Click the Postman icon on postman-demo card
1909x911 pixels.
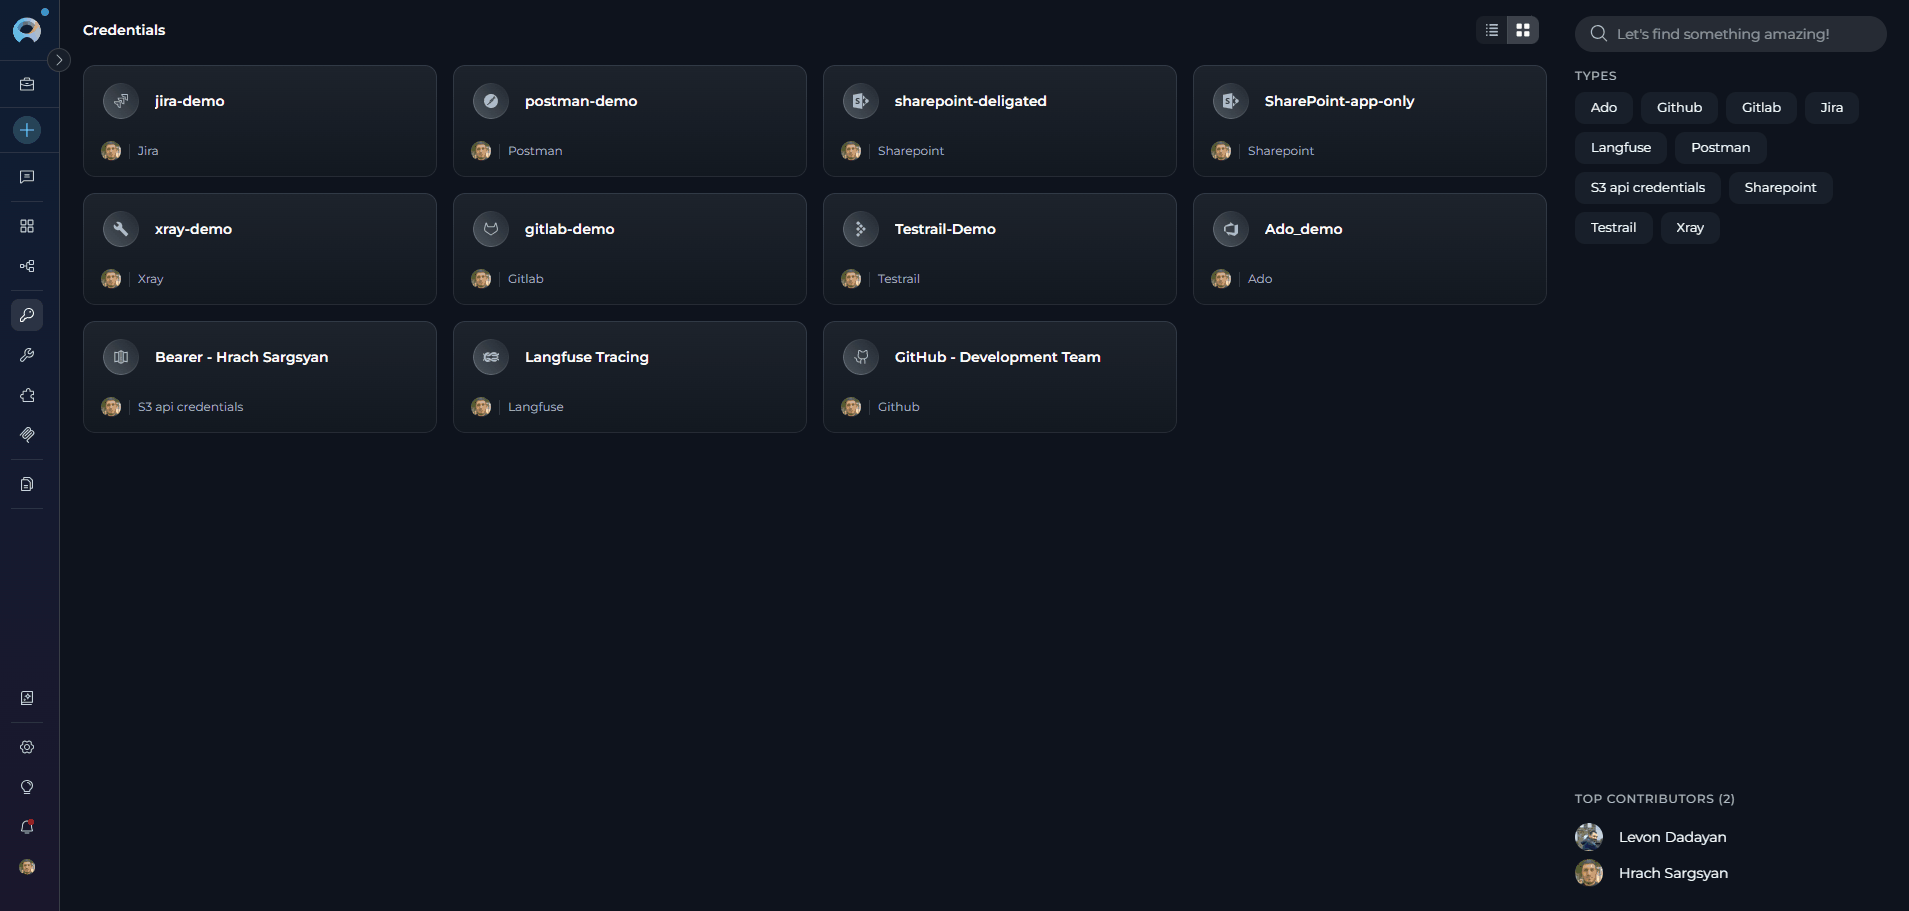click(491, 101)
